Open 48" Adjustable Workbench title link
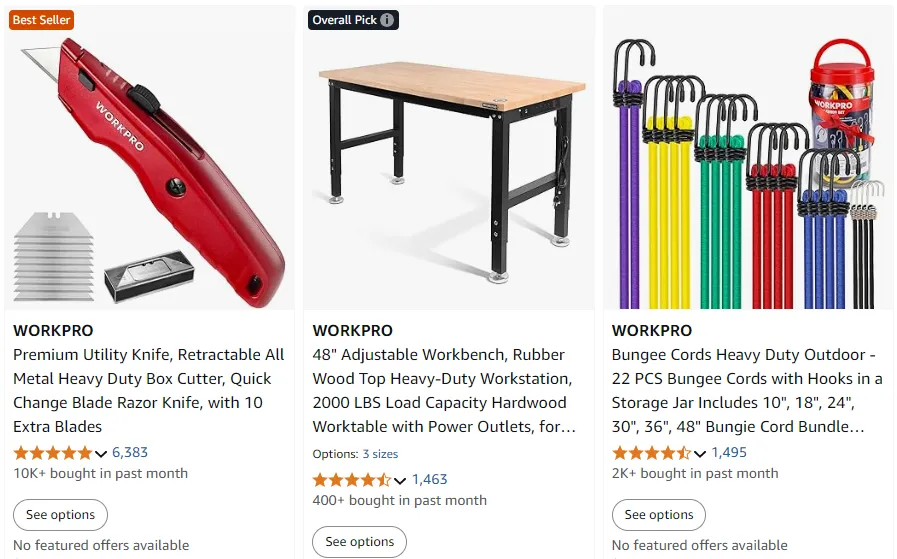This screenshot has width=897, height=559. click(444, 390)
